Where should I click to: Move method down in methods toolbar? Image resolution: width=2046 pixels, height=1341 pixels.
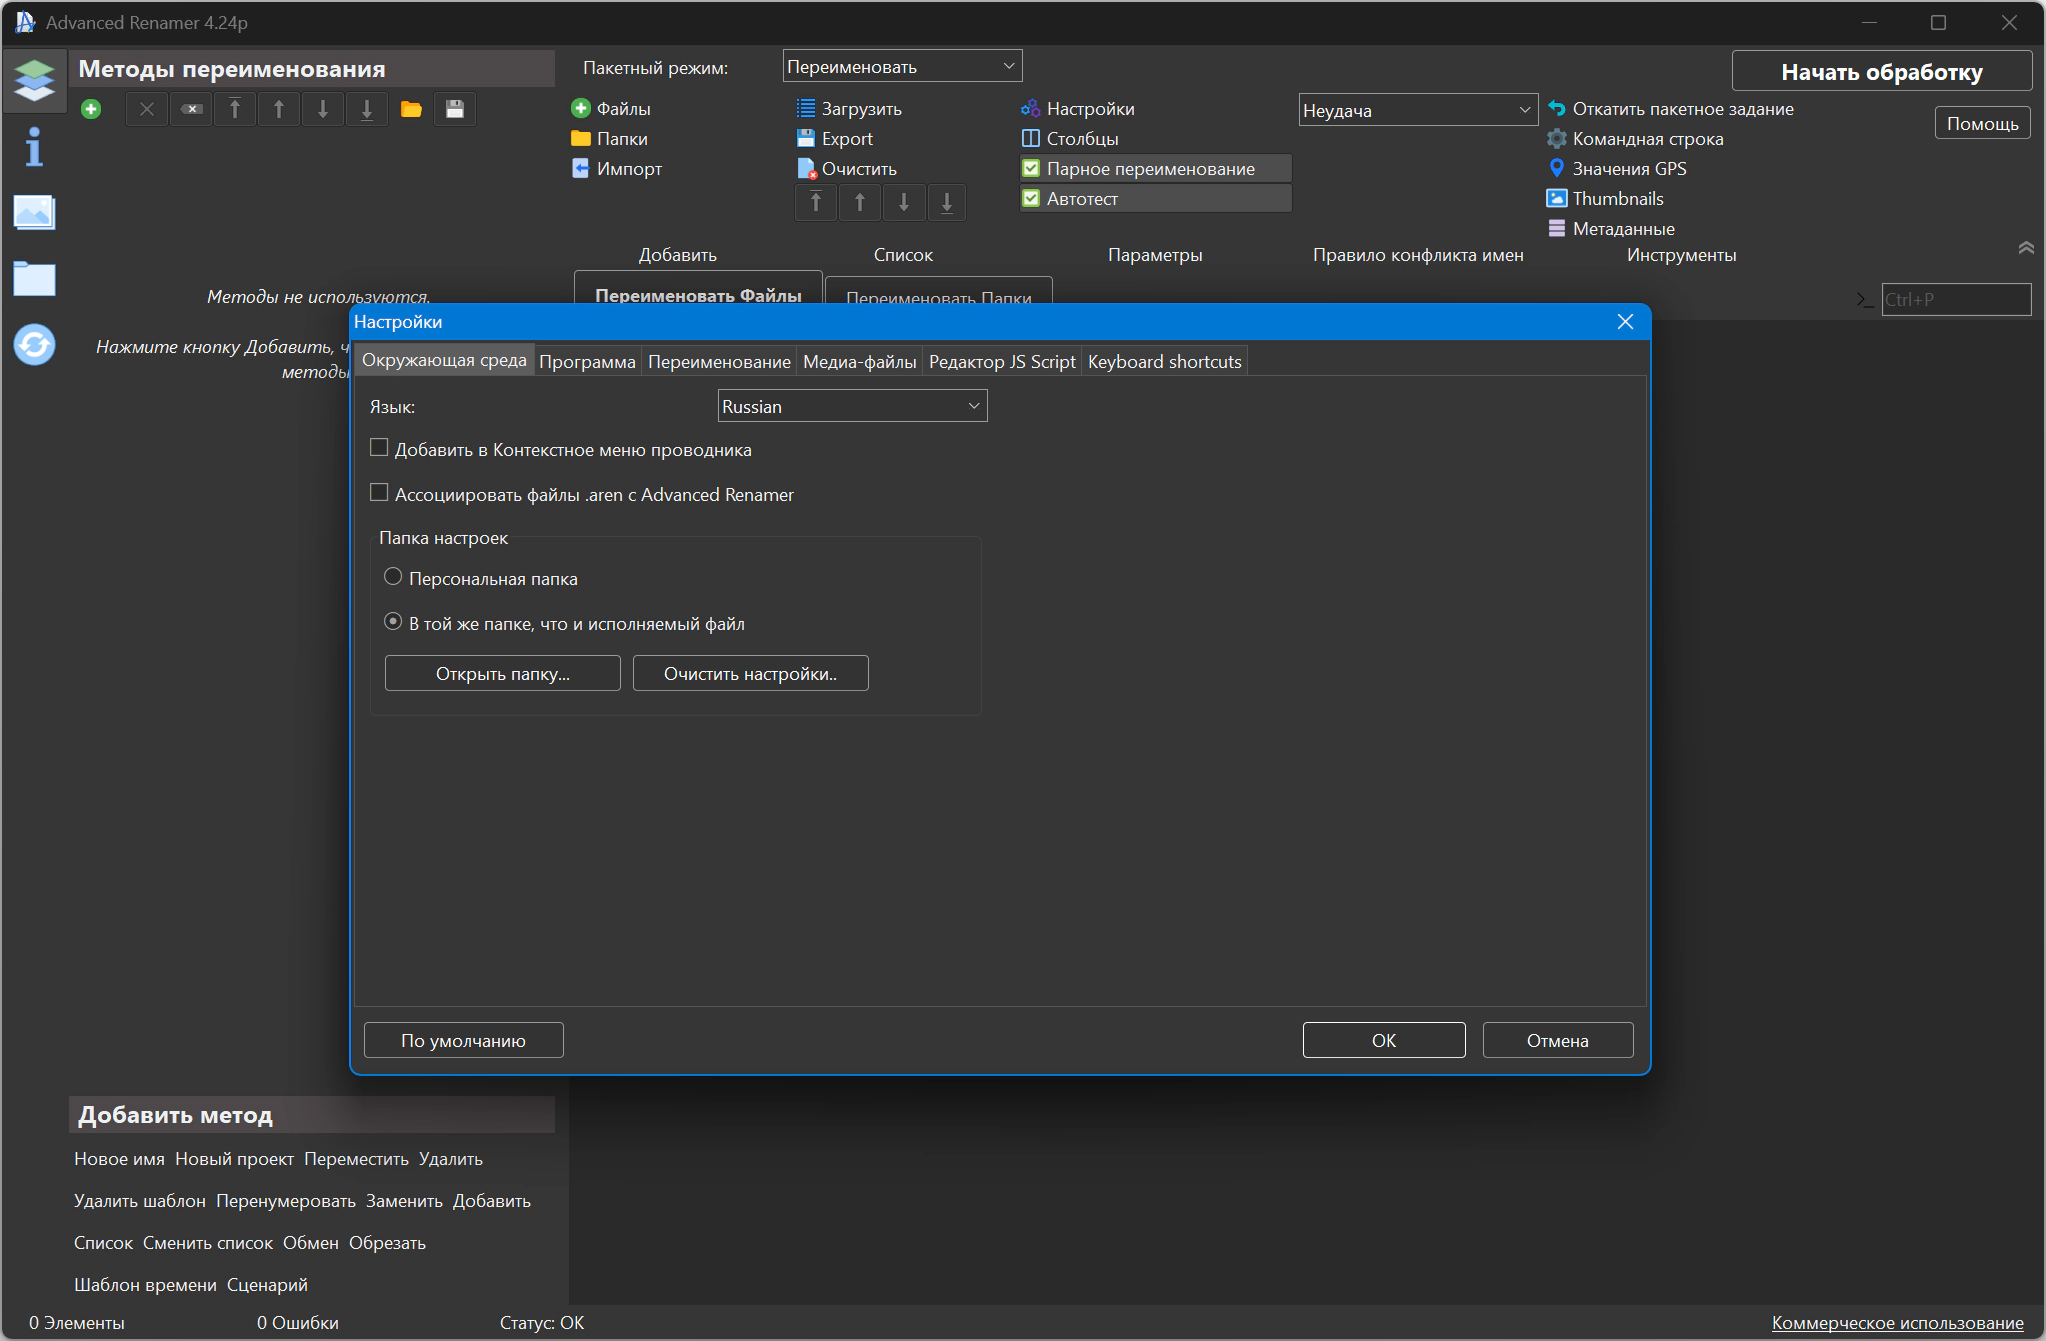click(323, 109)
